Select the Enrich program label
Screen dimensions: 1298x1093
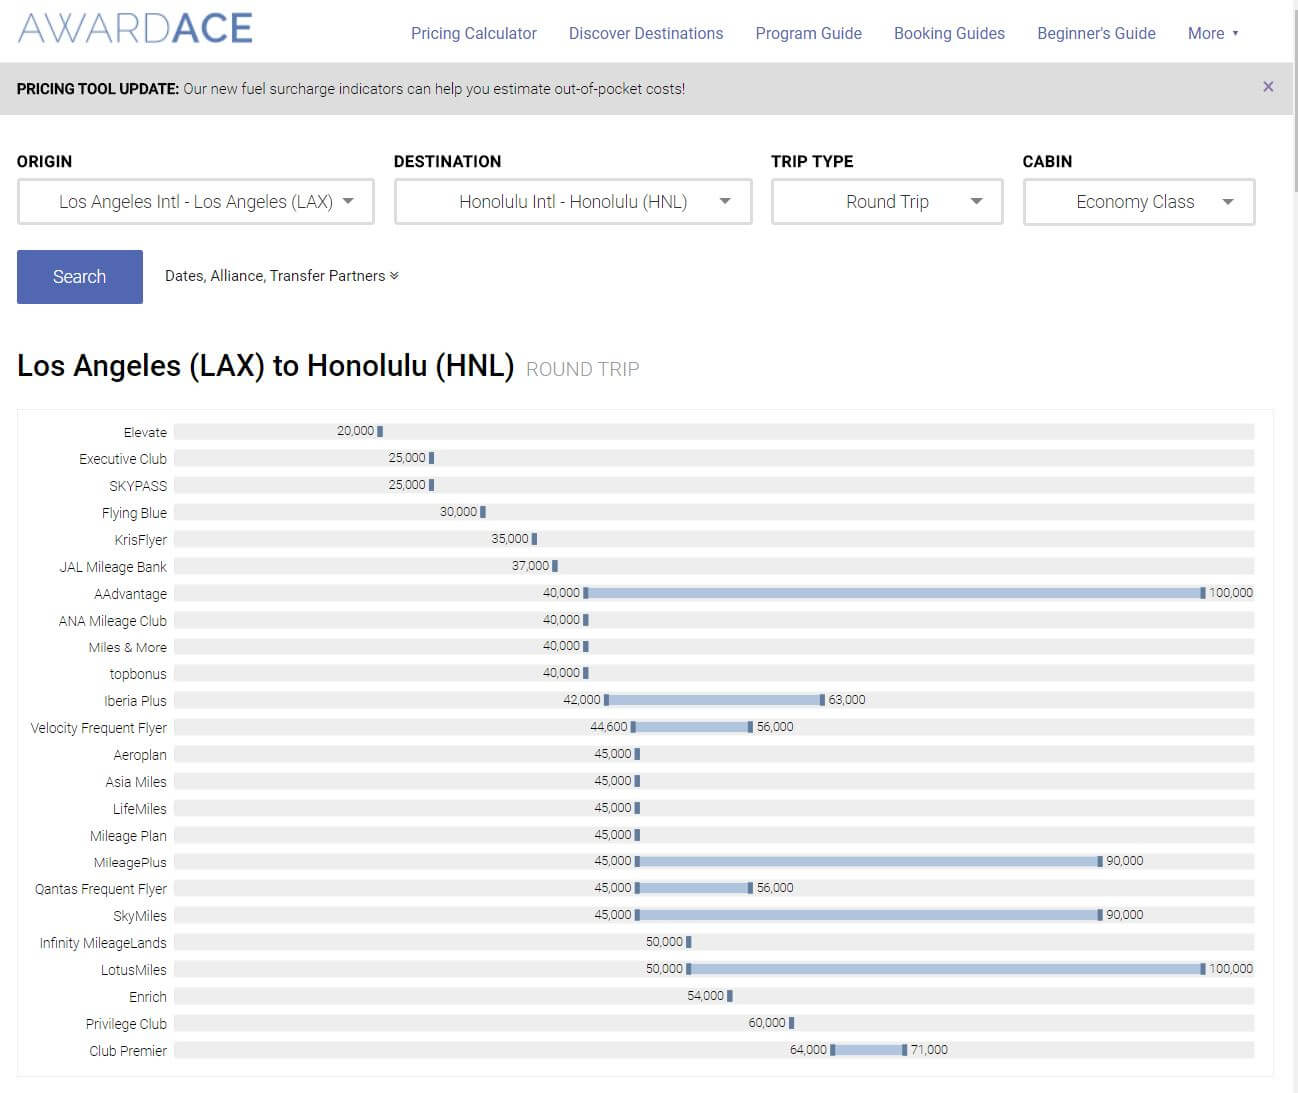click(148, 998)
